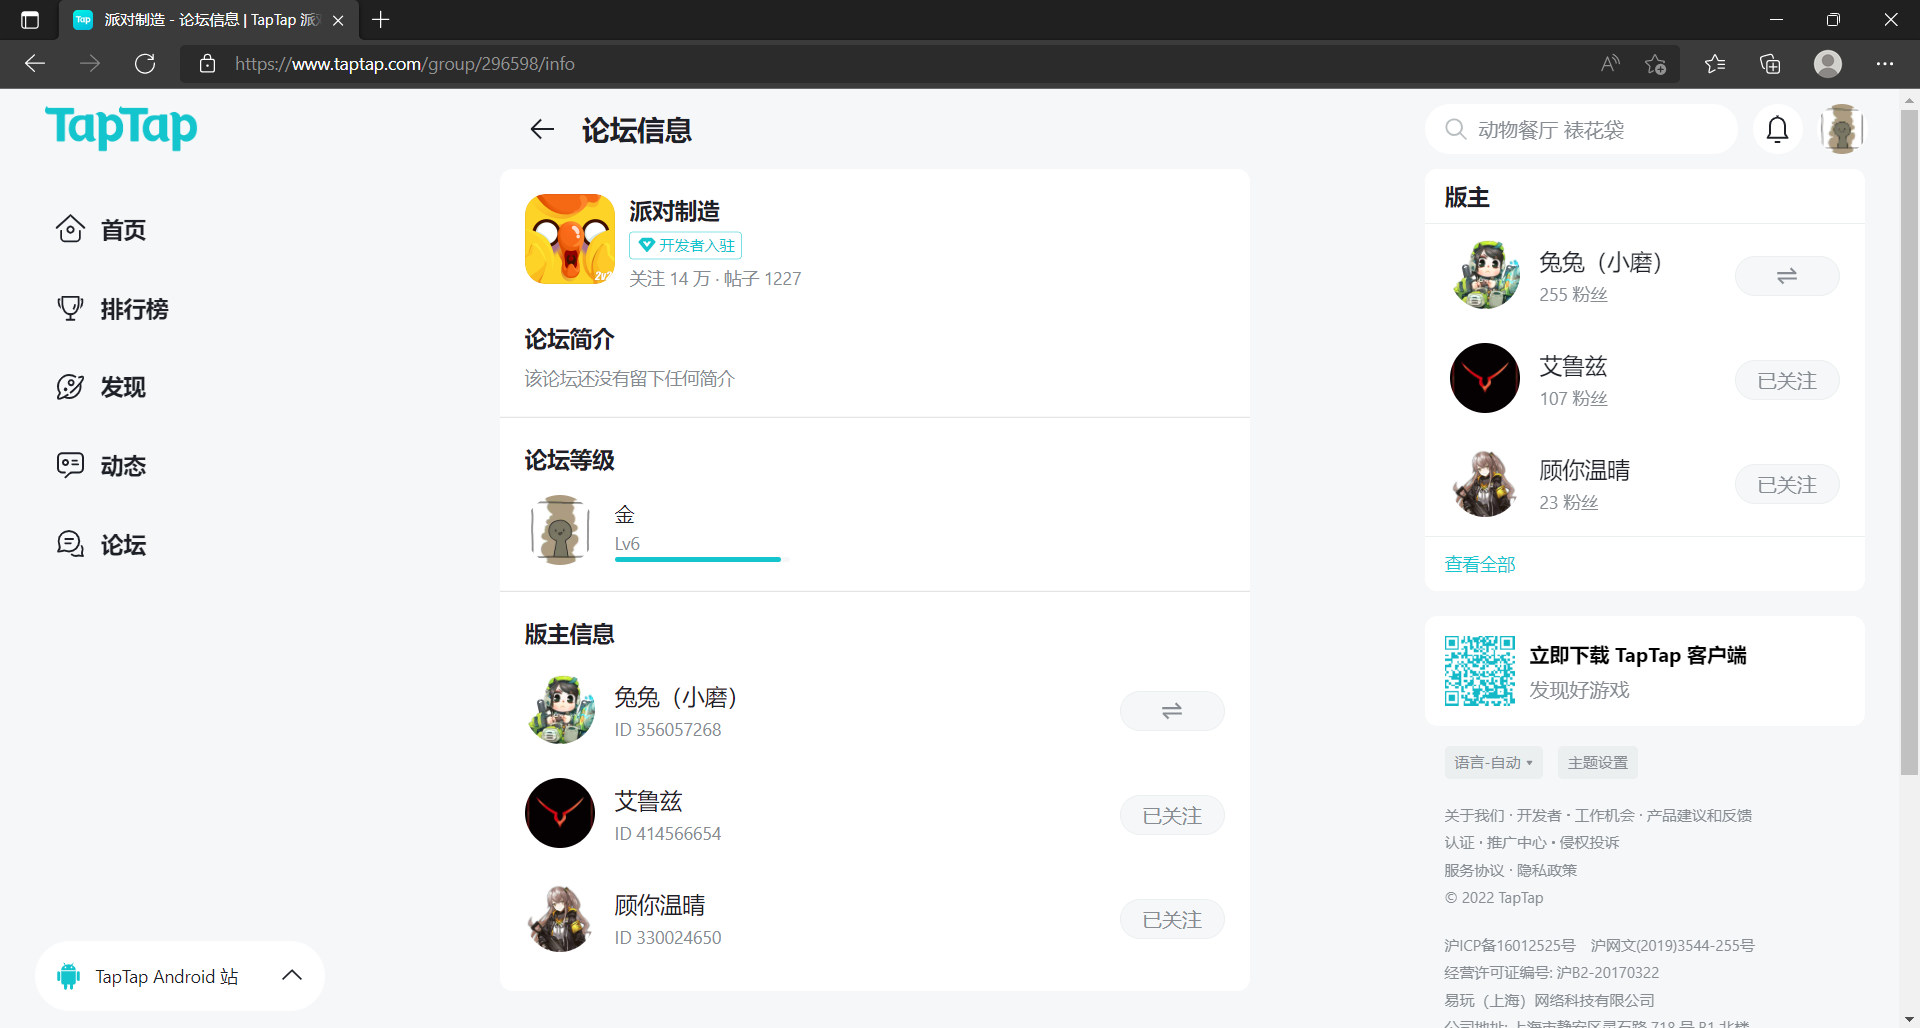Click the browser refresh button
This screenshot has width=1920, height=1028.
point(145,64)
